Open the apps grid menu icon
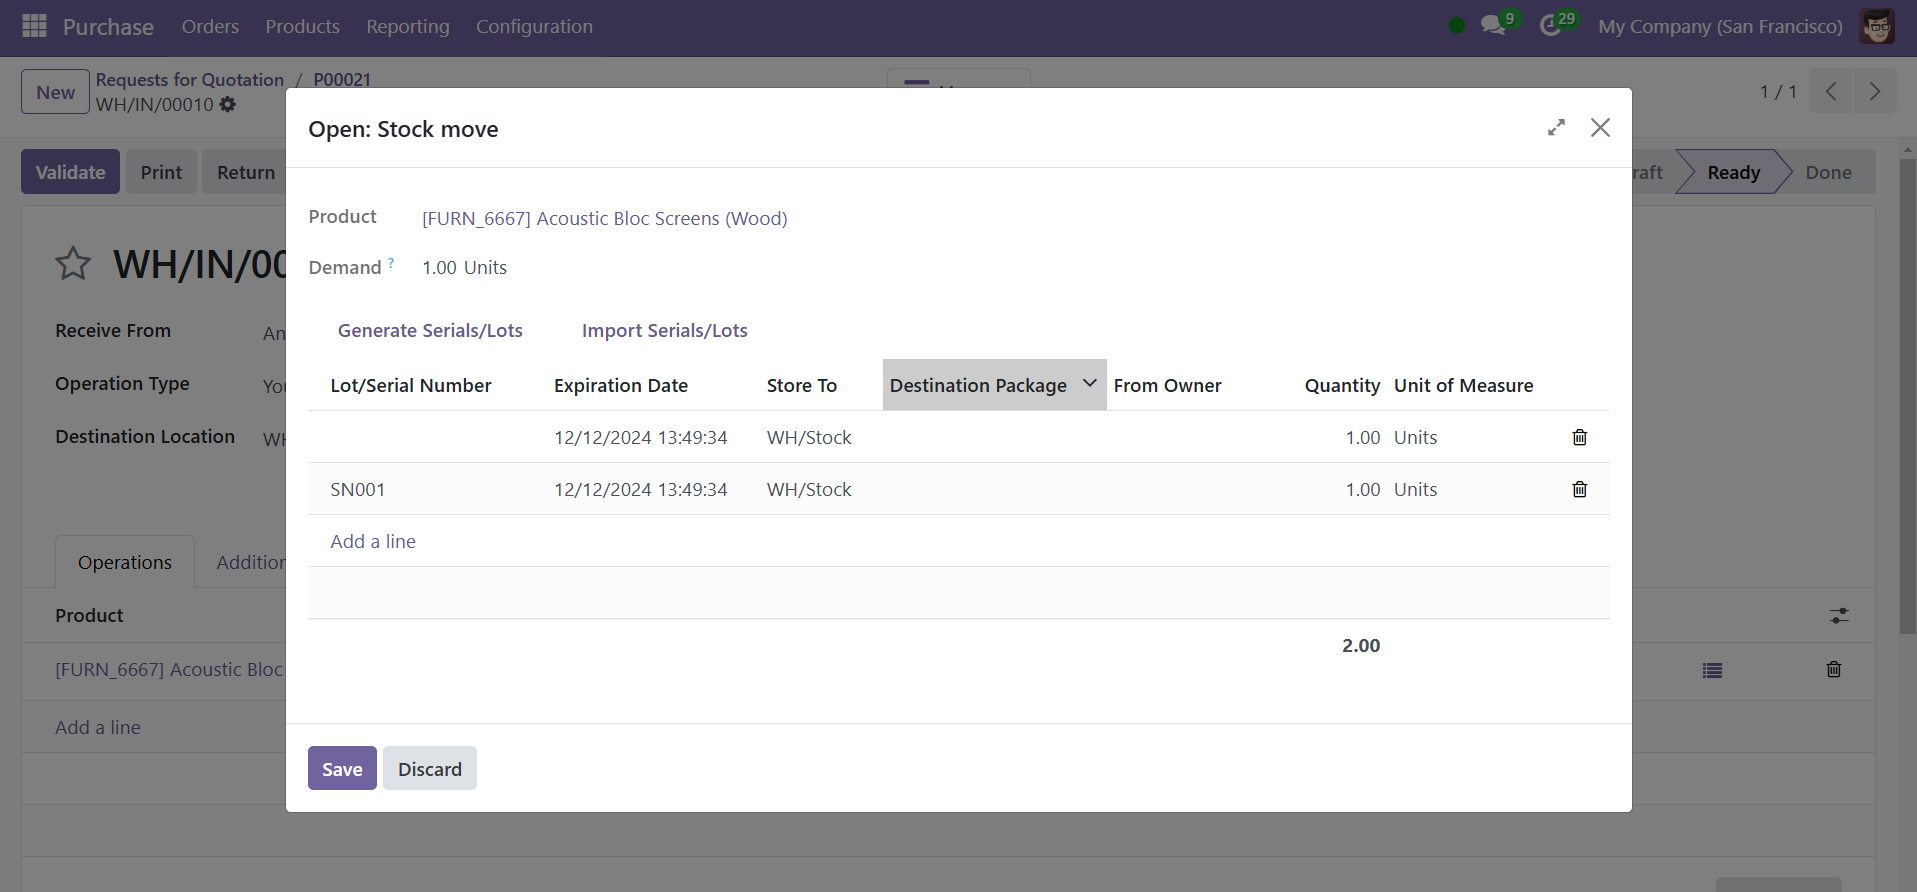1917x892 pixels. 34,26
